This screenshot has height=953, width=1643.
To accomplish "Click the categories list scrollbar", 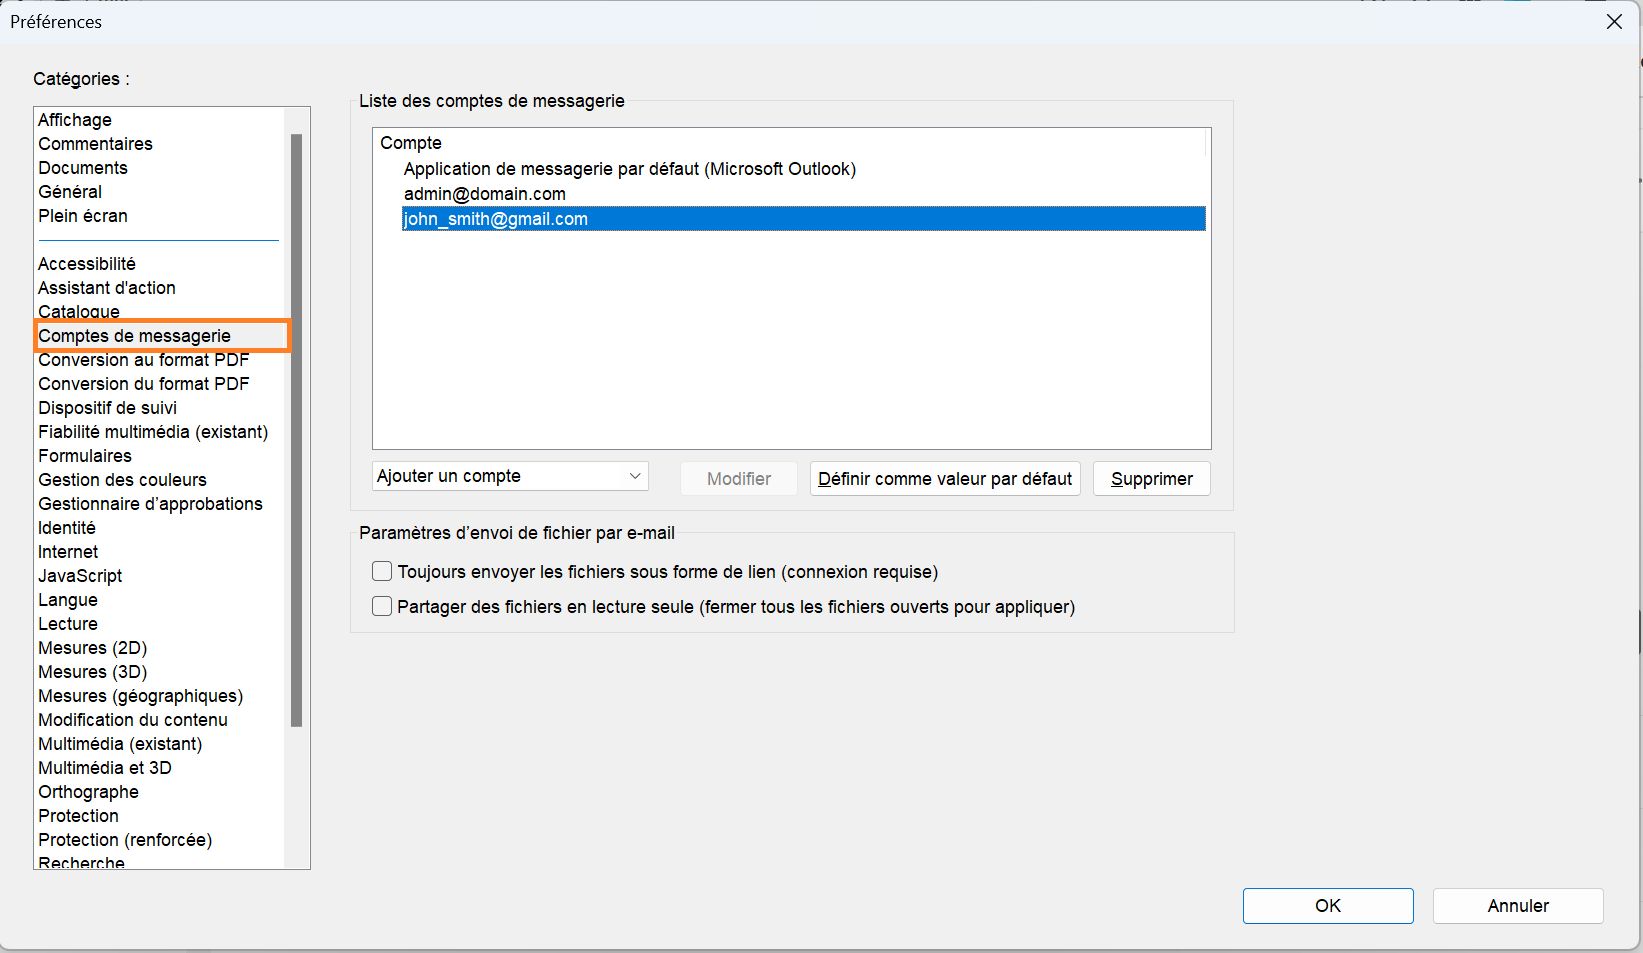I will (x=296, y=430).
